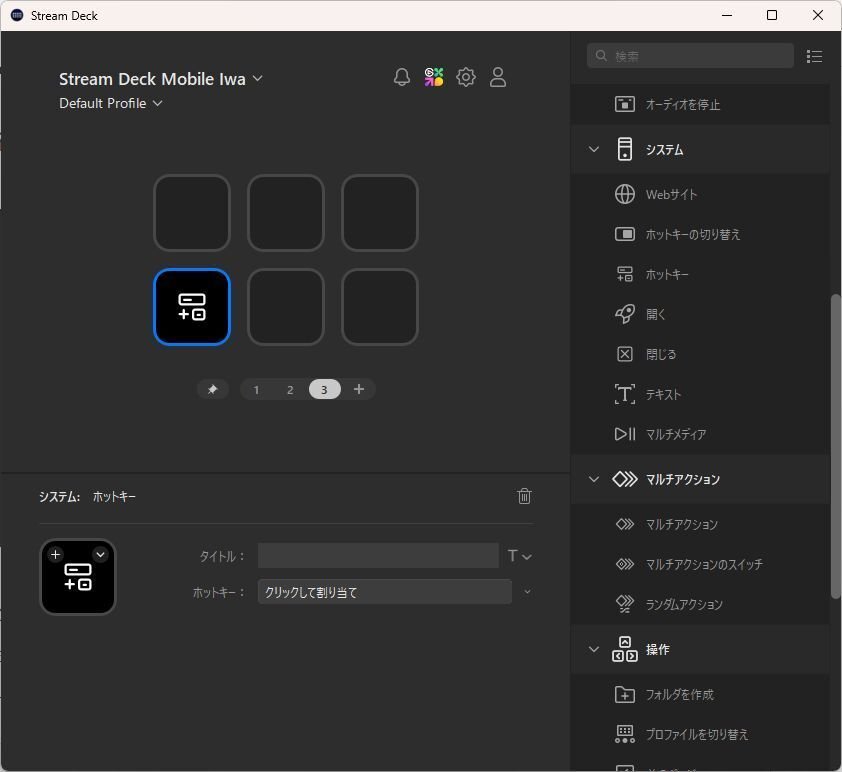Select the top-right empty key
The width and height of the screenshot is (842, 772).
[380, 213]
